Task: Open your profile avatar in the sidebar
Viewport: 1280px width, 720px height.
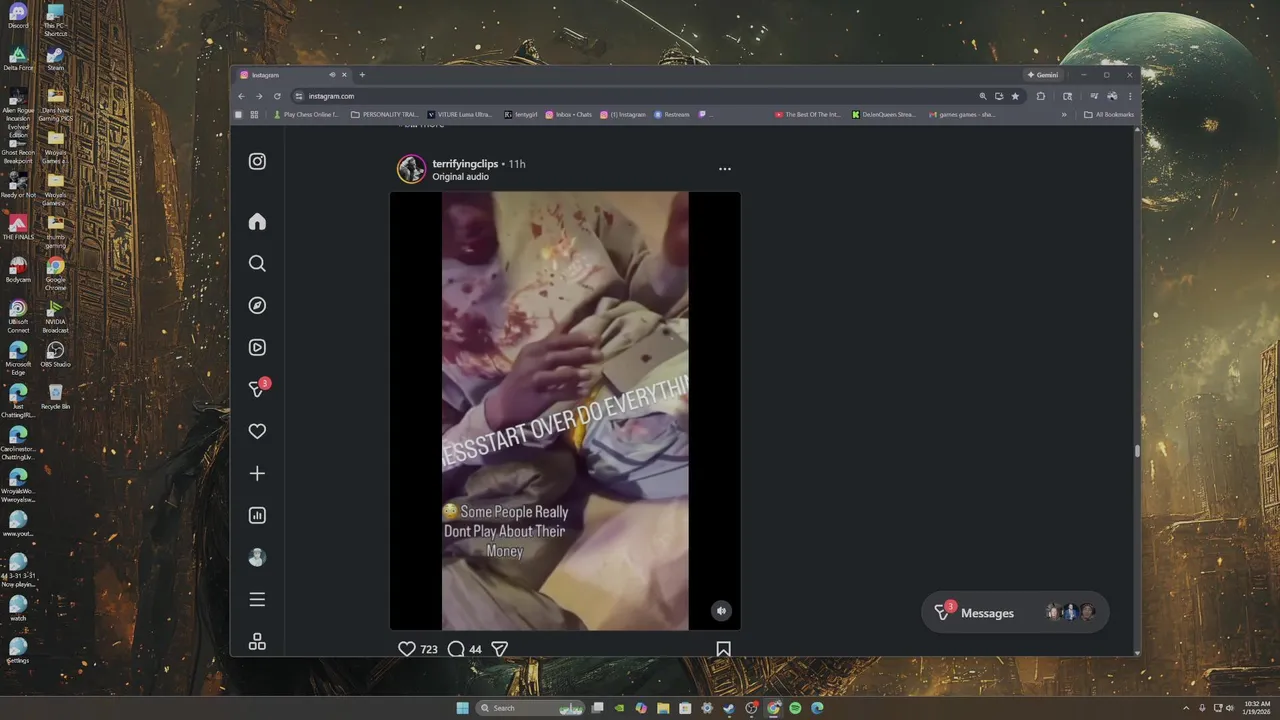Action: pos(257,557)
